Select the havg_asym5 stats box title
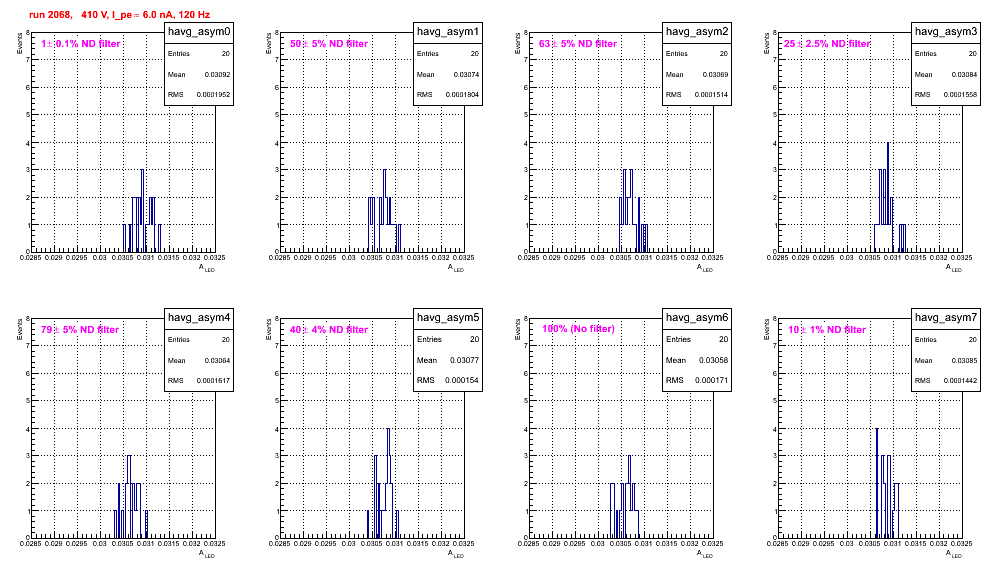 click(448, 317)
